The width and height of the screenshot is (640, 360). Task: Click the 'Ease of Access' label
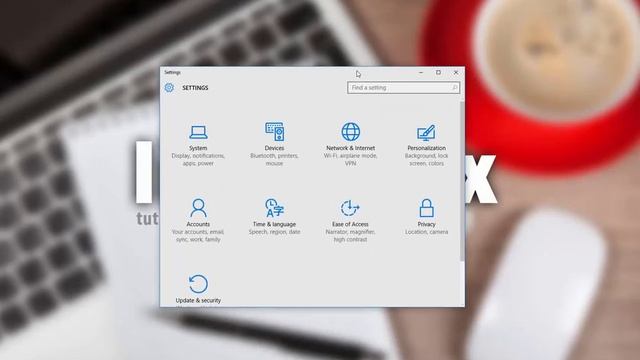point(350,224)
